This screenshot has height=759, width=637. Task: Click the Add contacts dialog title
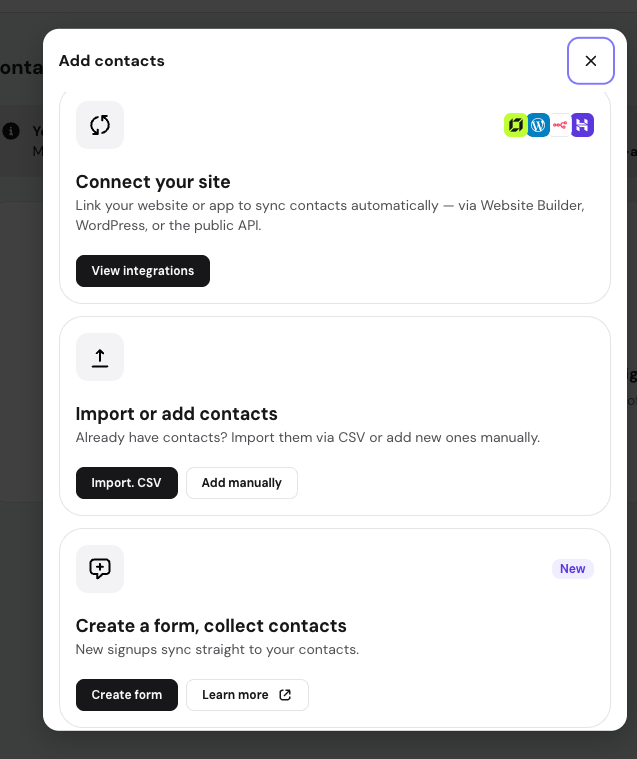[x=112, y=61]
